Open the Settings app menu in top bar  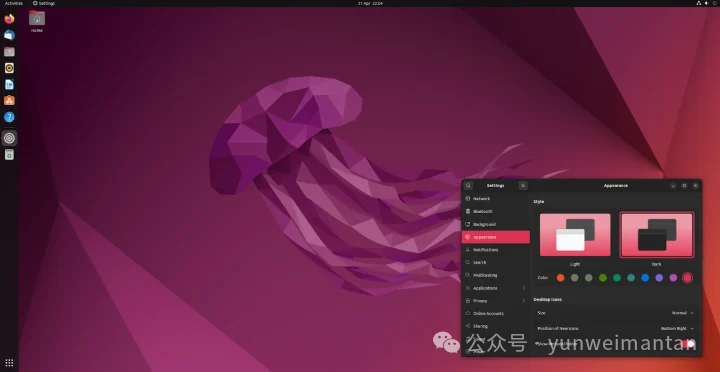[44, 3]
